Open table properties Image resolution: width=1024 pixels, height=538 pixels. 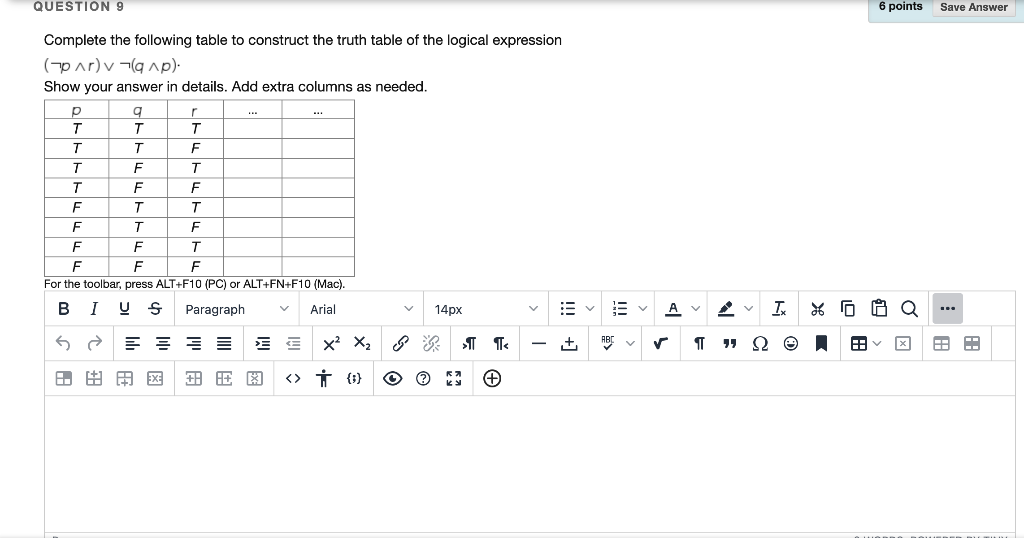[x=941, y=343]
